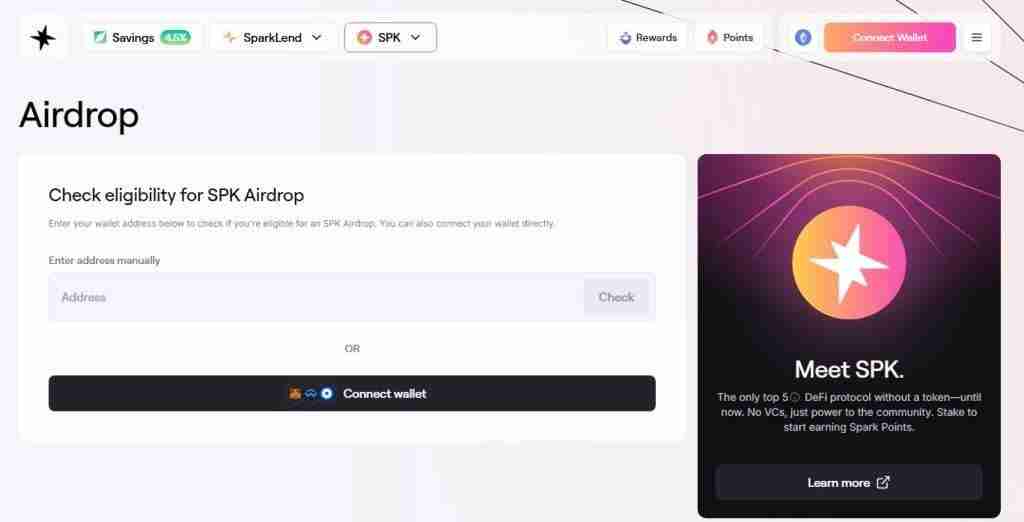Click the Savings percentage badge
This screenshot has width=1024, height=522.
pos(176,37)
